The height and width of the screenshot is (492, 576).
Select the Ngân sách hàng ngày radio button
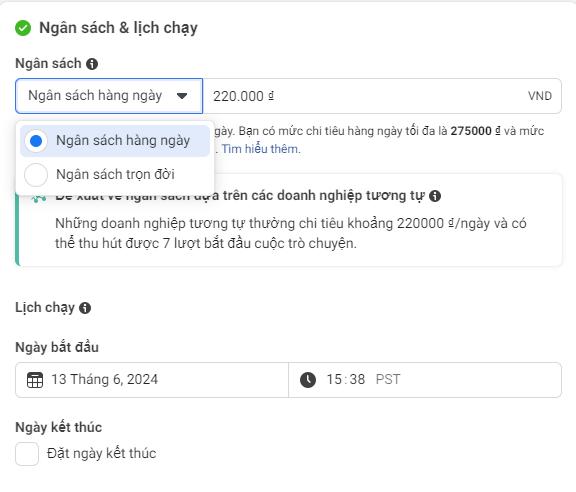pyautogui.click(x=36, y=141)
